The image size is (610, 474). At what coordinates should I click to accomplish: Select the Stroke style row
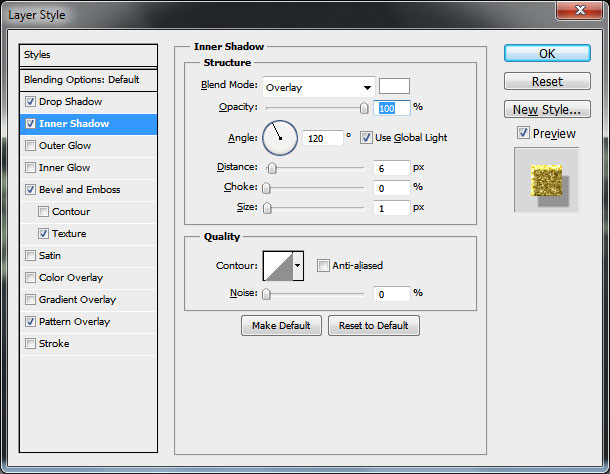88,344
